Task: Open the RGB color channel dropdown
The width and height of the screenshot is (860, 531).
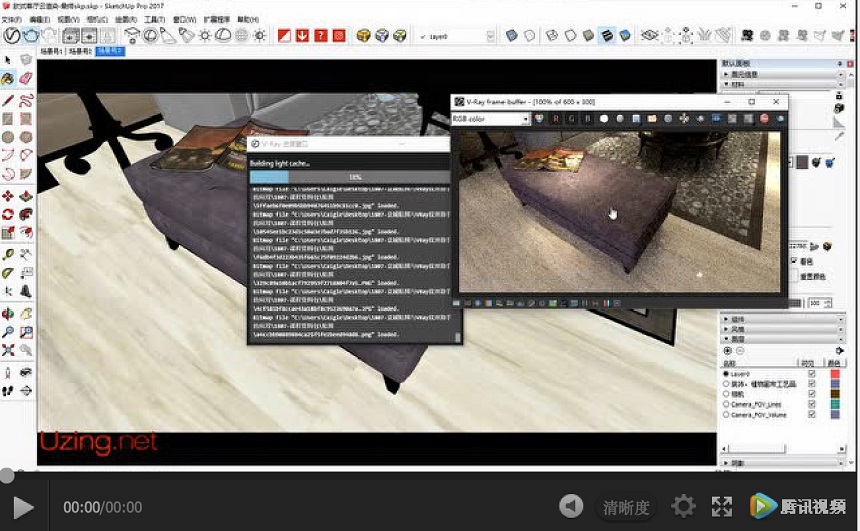Action: (490, 119)
